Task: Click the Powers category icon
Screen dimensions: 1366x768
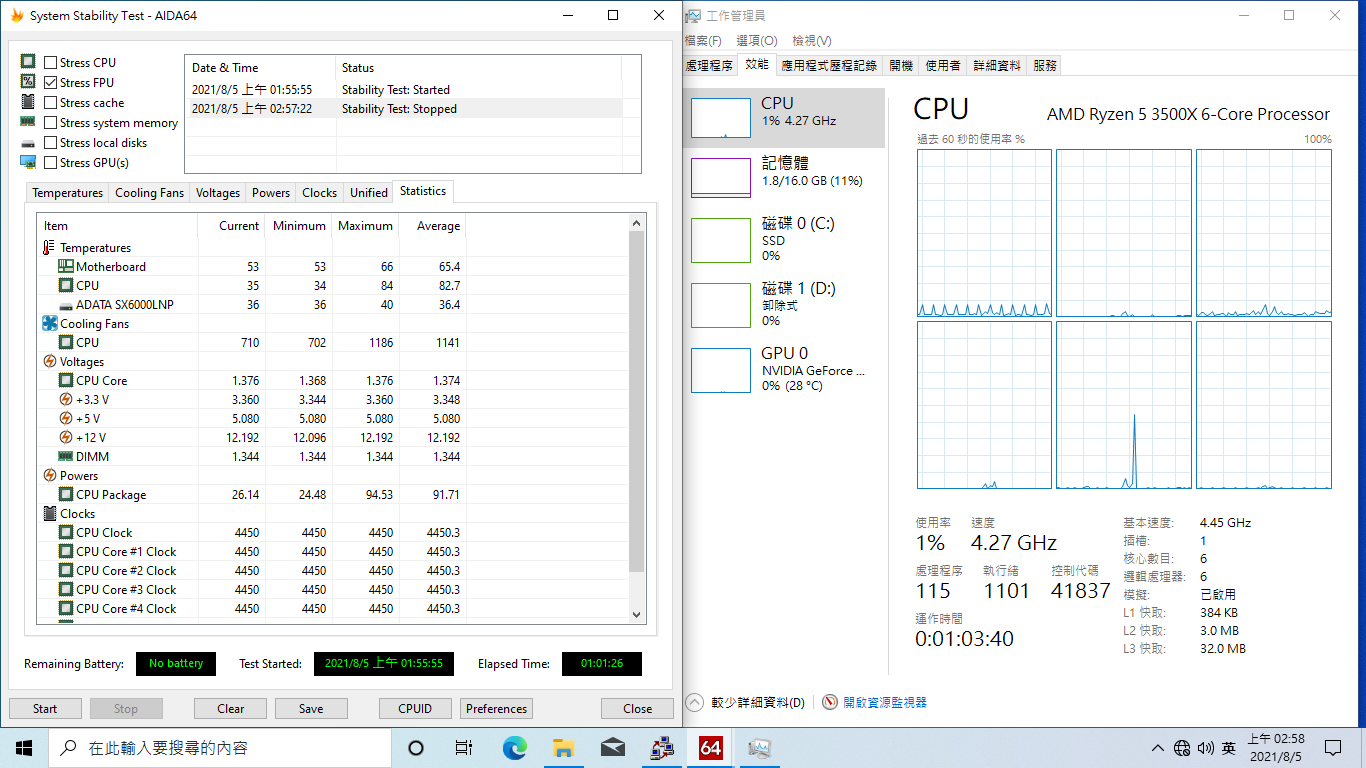Action: [50, 475]
